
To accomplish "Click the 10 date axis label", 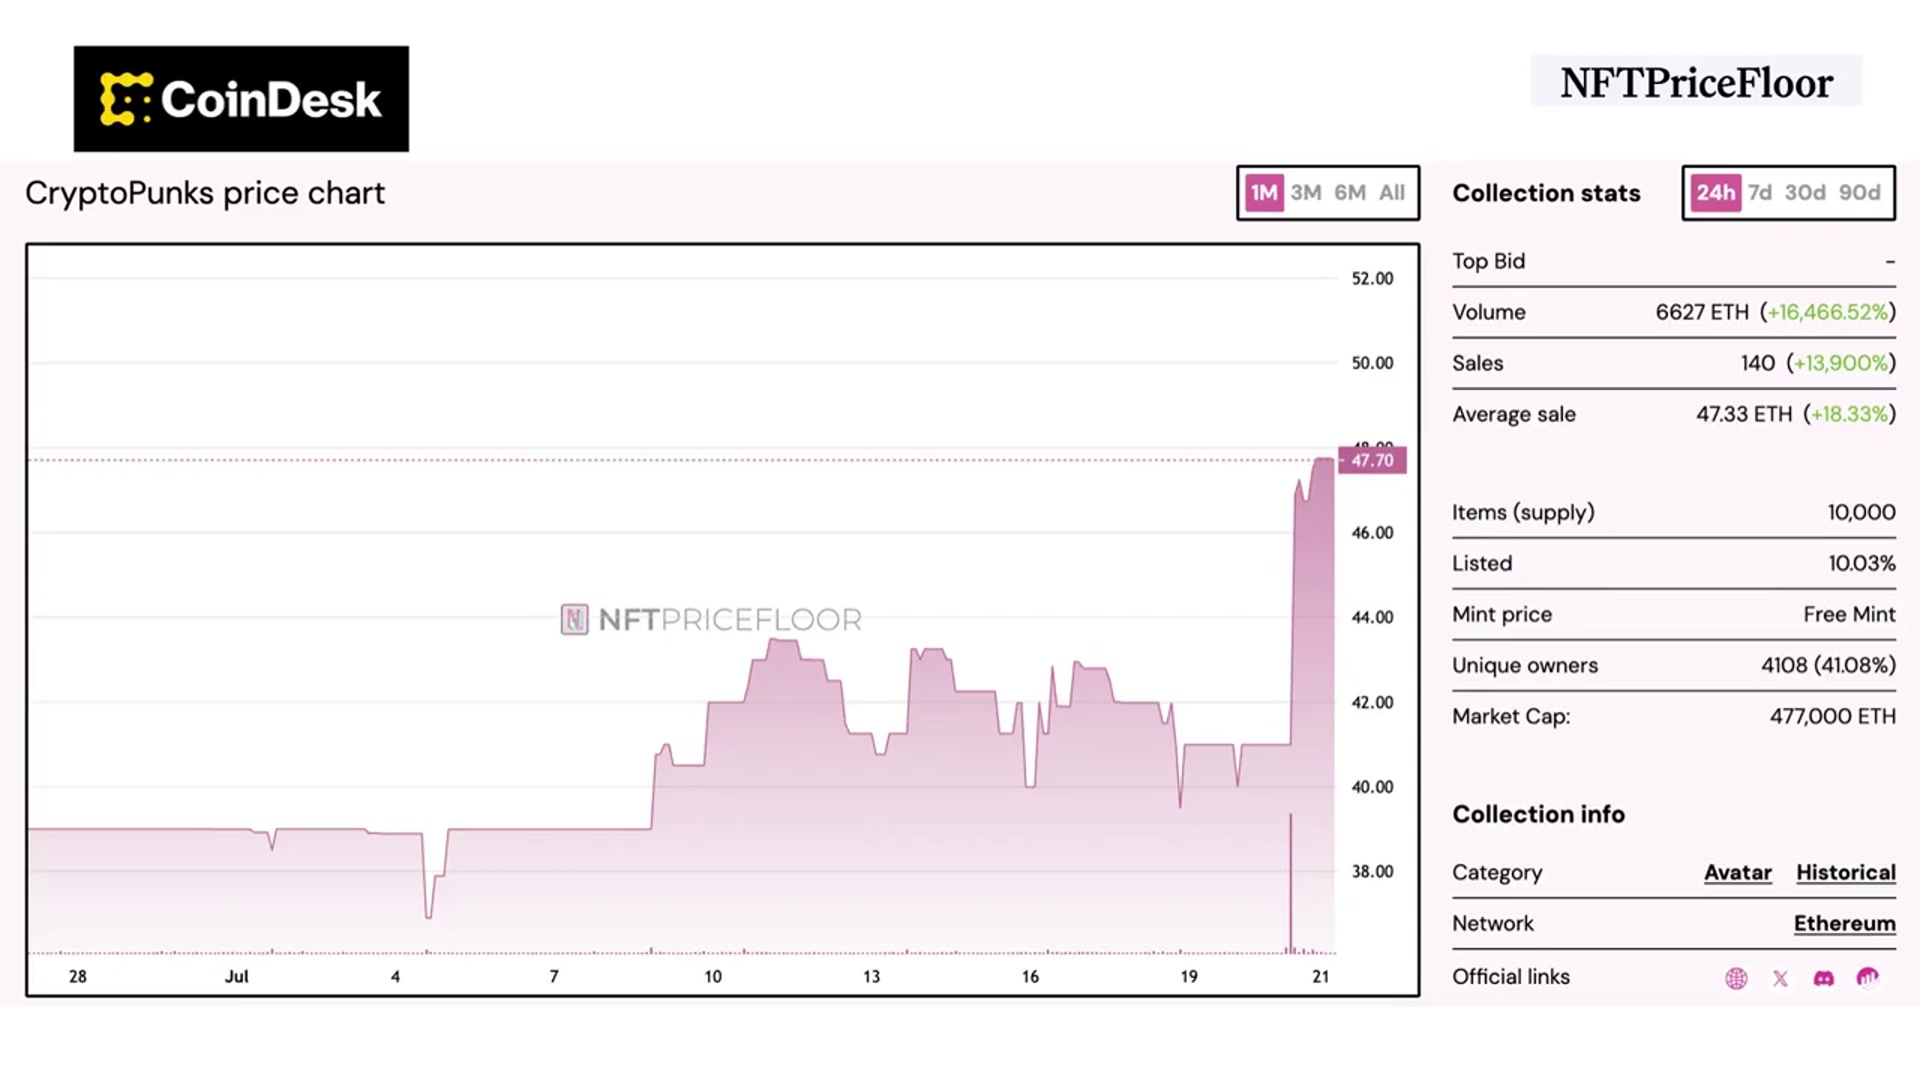I will [713, 977].
